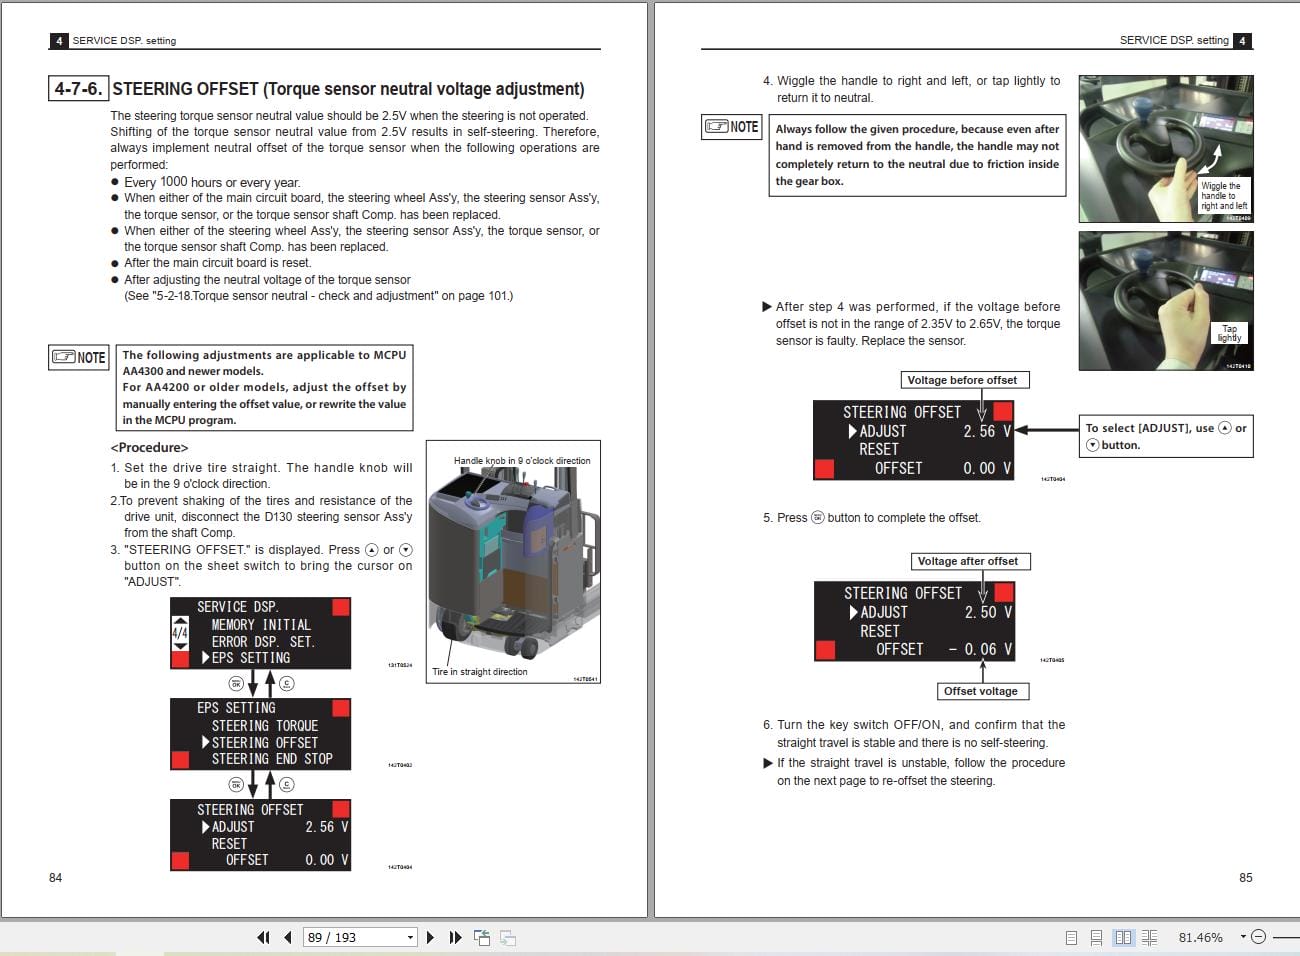Click 'Handle knob in 9 o'clock direction' caption
Screen dimensions: 1300x956
(x=522, y=461)
